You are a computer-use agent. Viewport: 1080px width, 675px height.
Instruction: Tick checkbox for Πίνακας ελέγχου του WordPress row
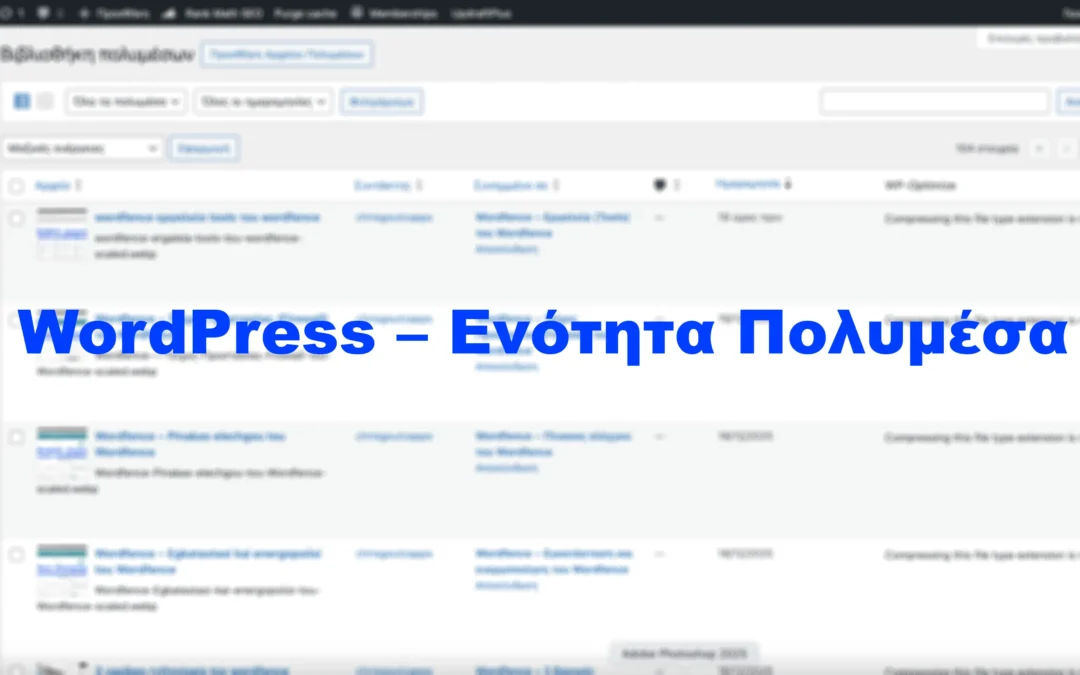pos(17,437)
